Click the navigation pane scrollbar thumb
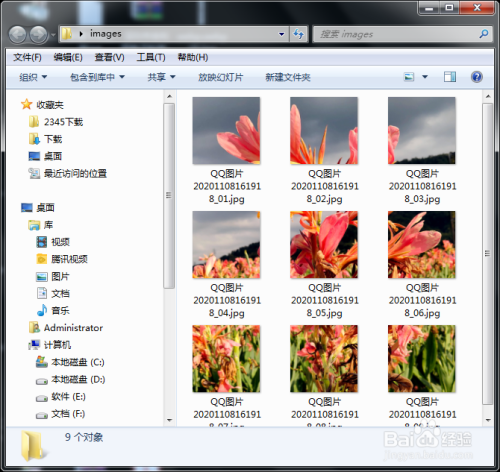500x472 pixels. [169, 196]
